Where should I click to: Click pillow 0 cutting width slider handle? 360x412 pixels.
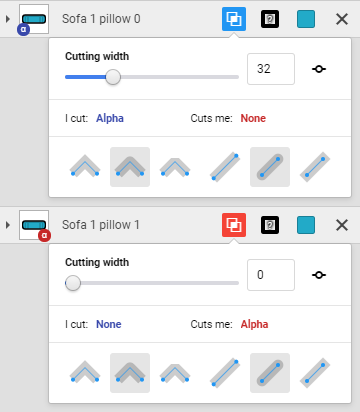point(113,77)
